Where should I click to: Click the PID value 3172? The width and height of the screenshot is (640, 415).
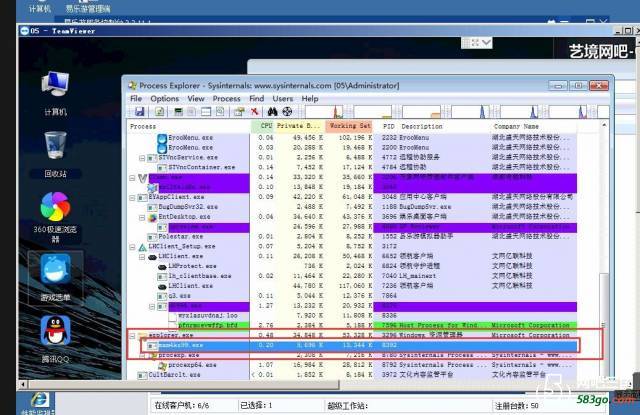(x=389, y=247)
